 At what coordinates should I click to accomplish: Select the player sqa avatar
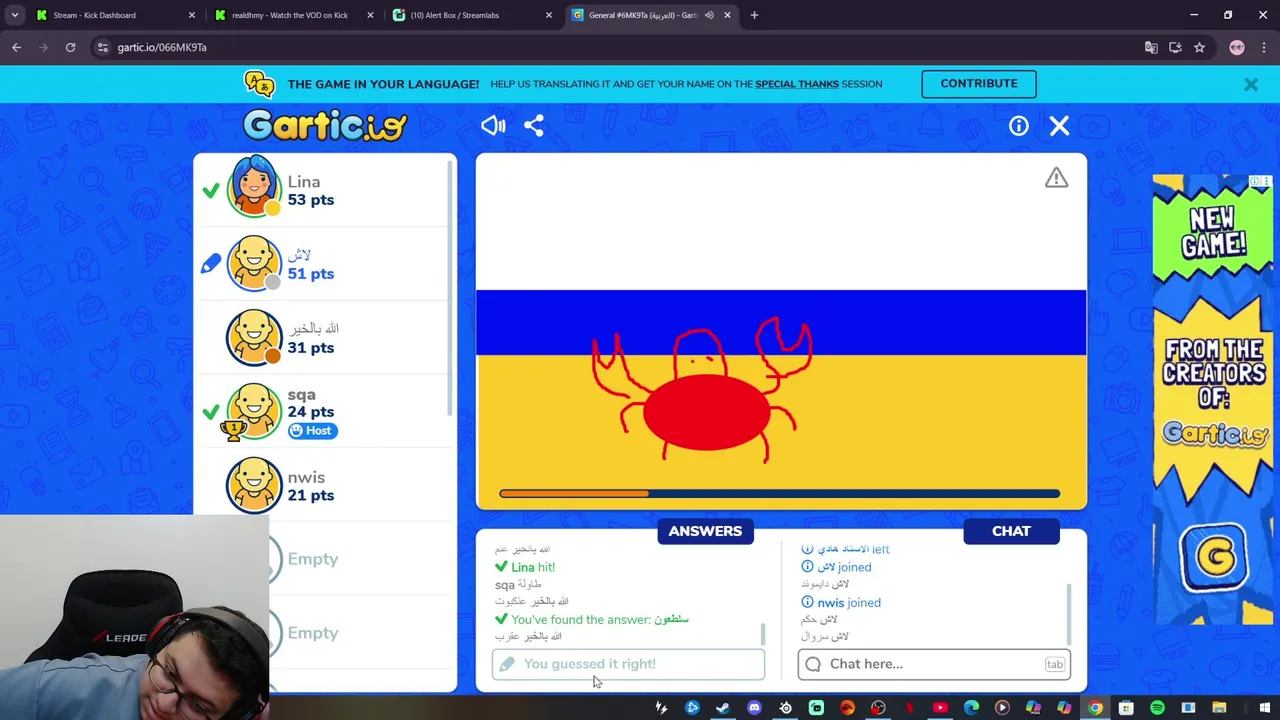253,411
